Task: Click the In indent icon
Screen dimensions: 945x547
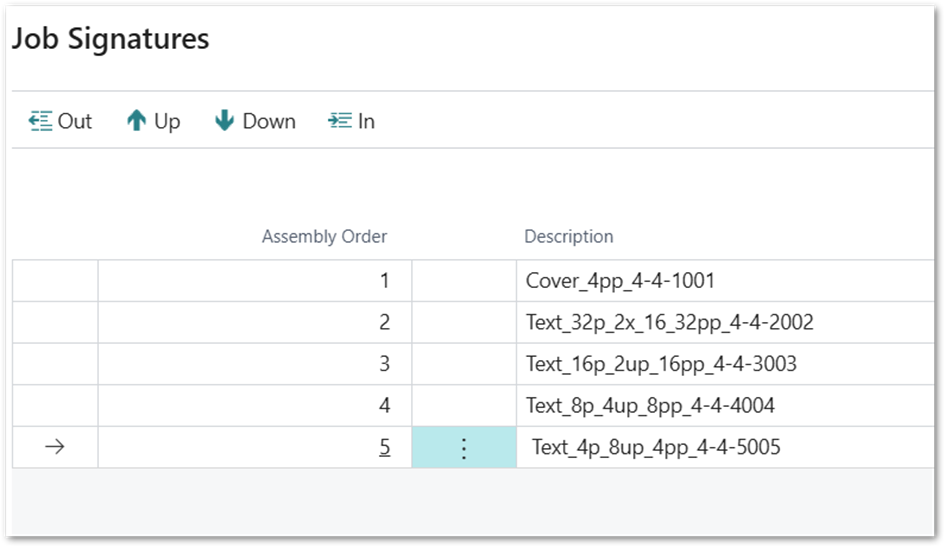Action: tap(340, 121)
